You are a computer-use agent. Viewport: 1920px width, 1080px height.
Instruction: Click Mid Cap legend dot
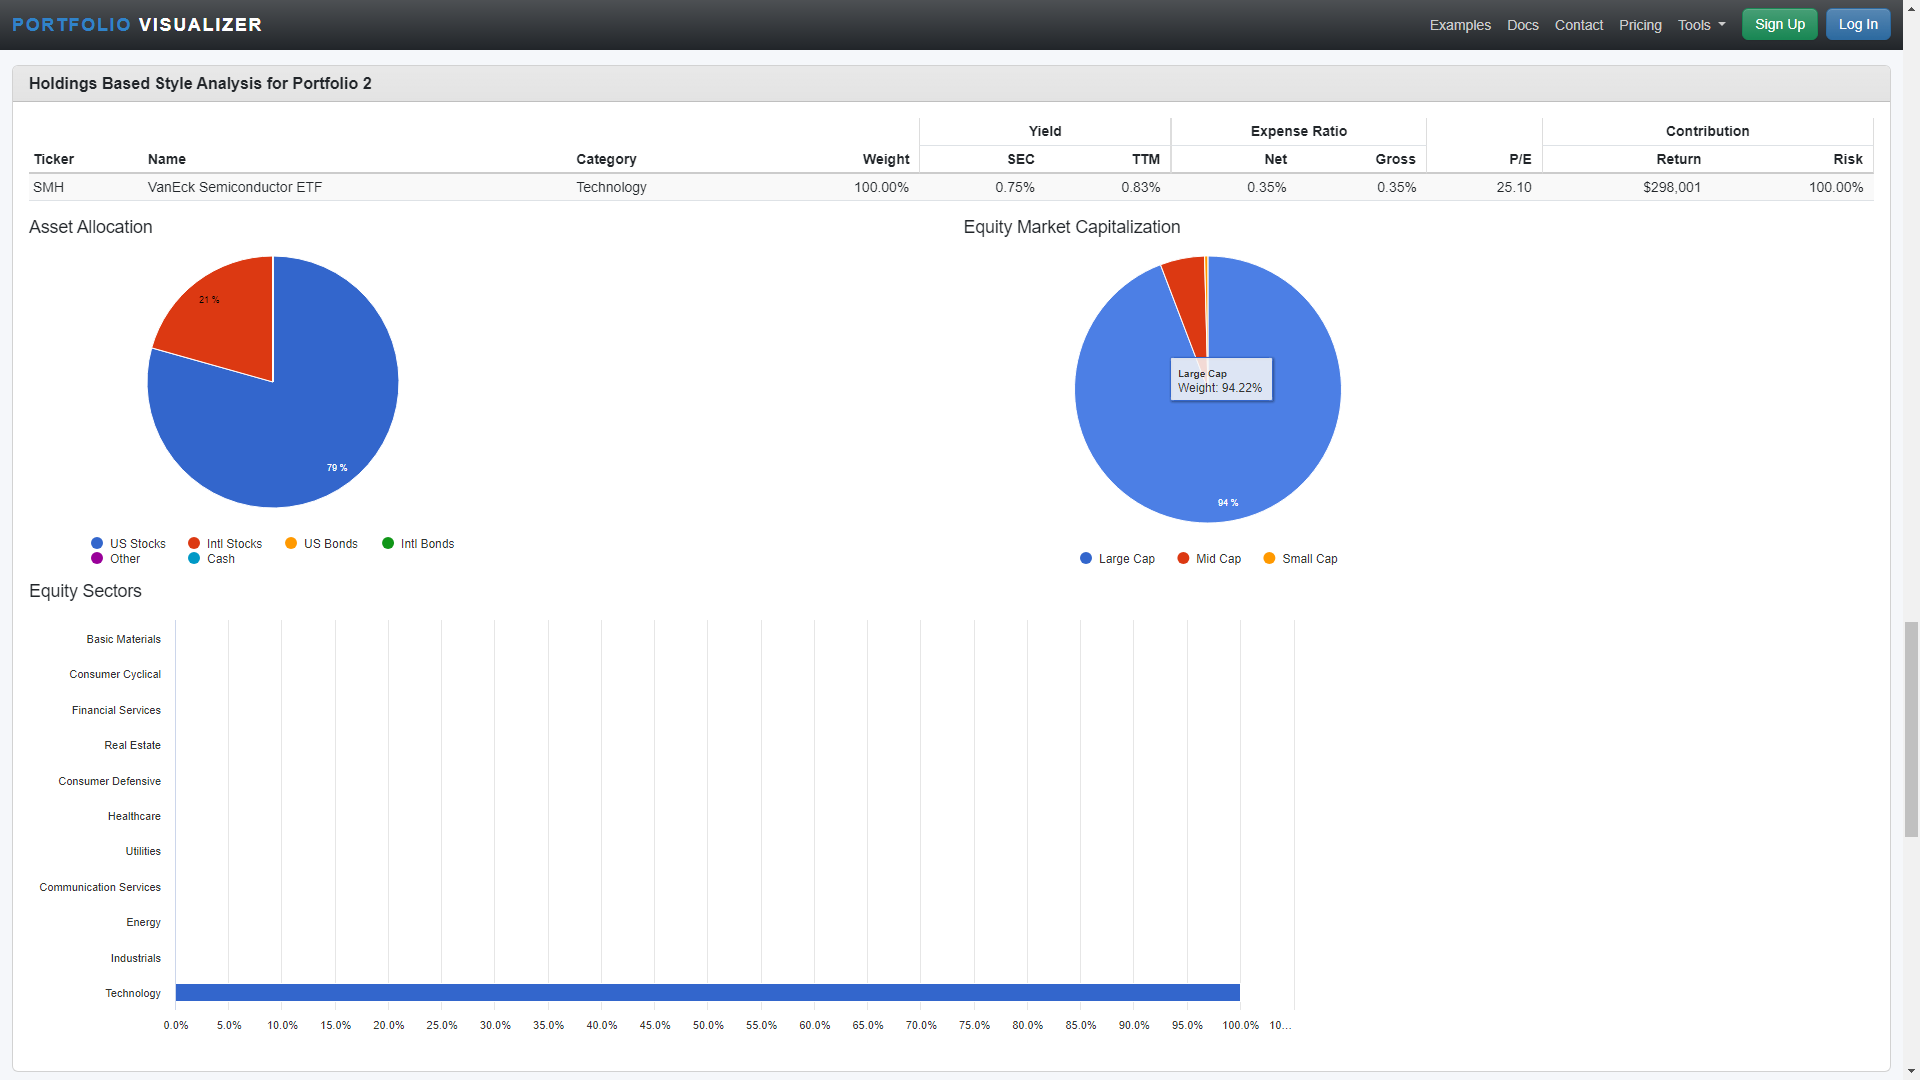(x=1183, y=559)
